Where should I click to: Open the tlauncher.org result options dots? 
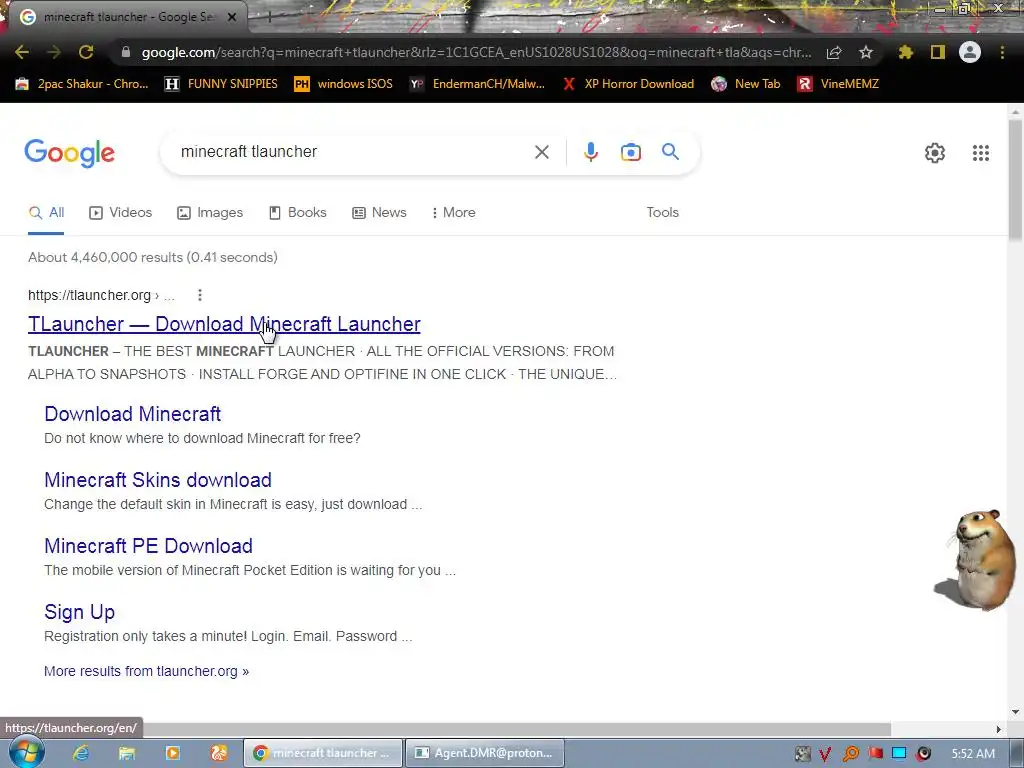(x=200, y=295)
